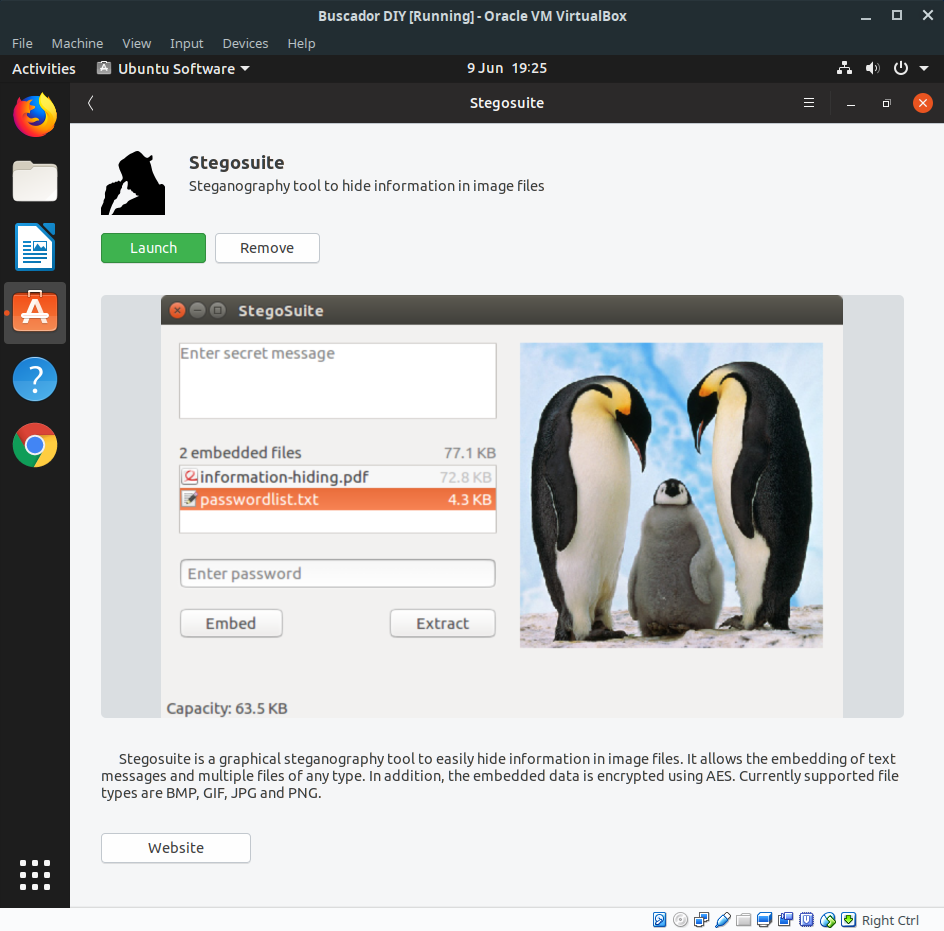Open the Stegosuite Website button
This screenshot has height=931, width=944.
pyautogui.click(x=176, y=848)
